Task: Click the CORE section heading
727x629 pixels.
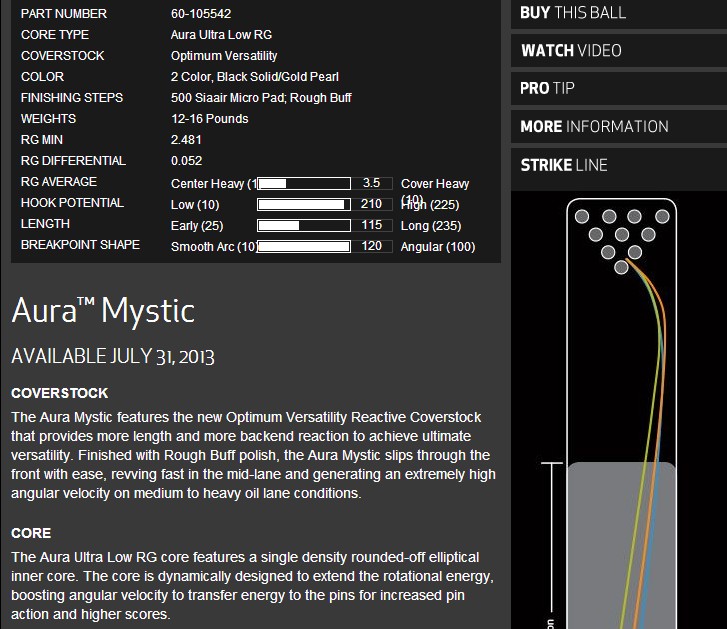Action: (31, 533)
